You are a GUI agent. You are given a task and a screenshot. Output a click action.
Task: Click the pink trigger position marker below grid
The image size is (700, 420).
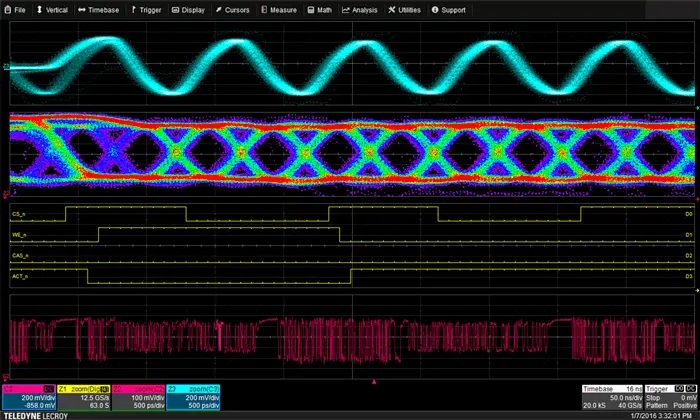click(x=374, y=382)
